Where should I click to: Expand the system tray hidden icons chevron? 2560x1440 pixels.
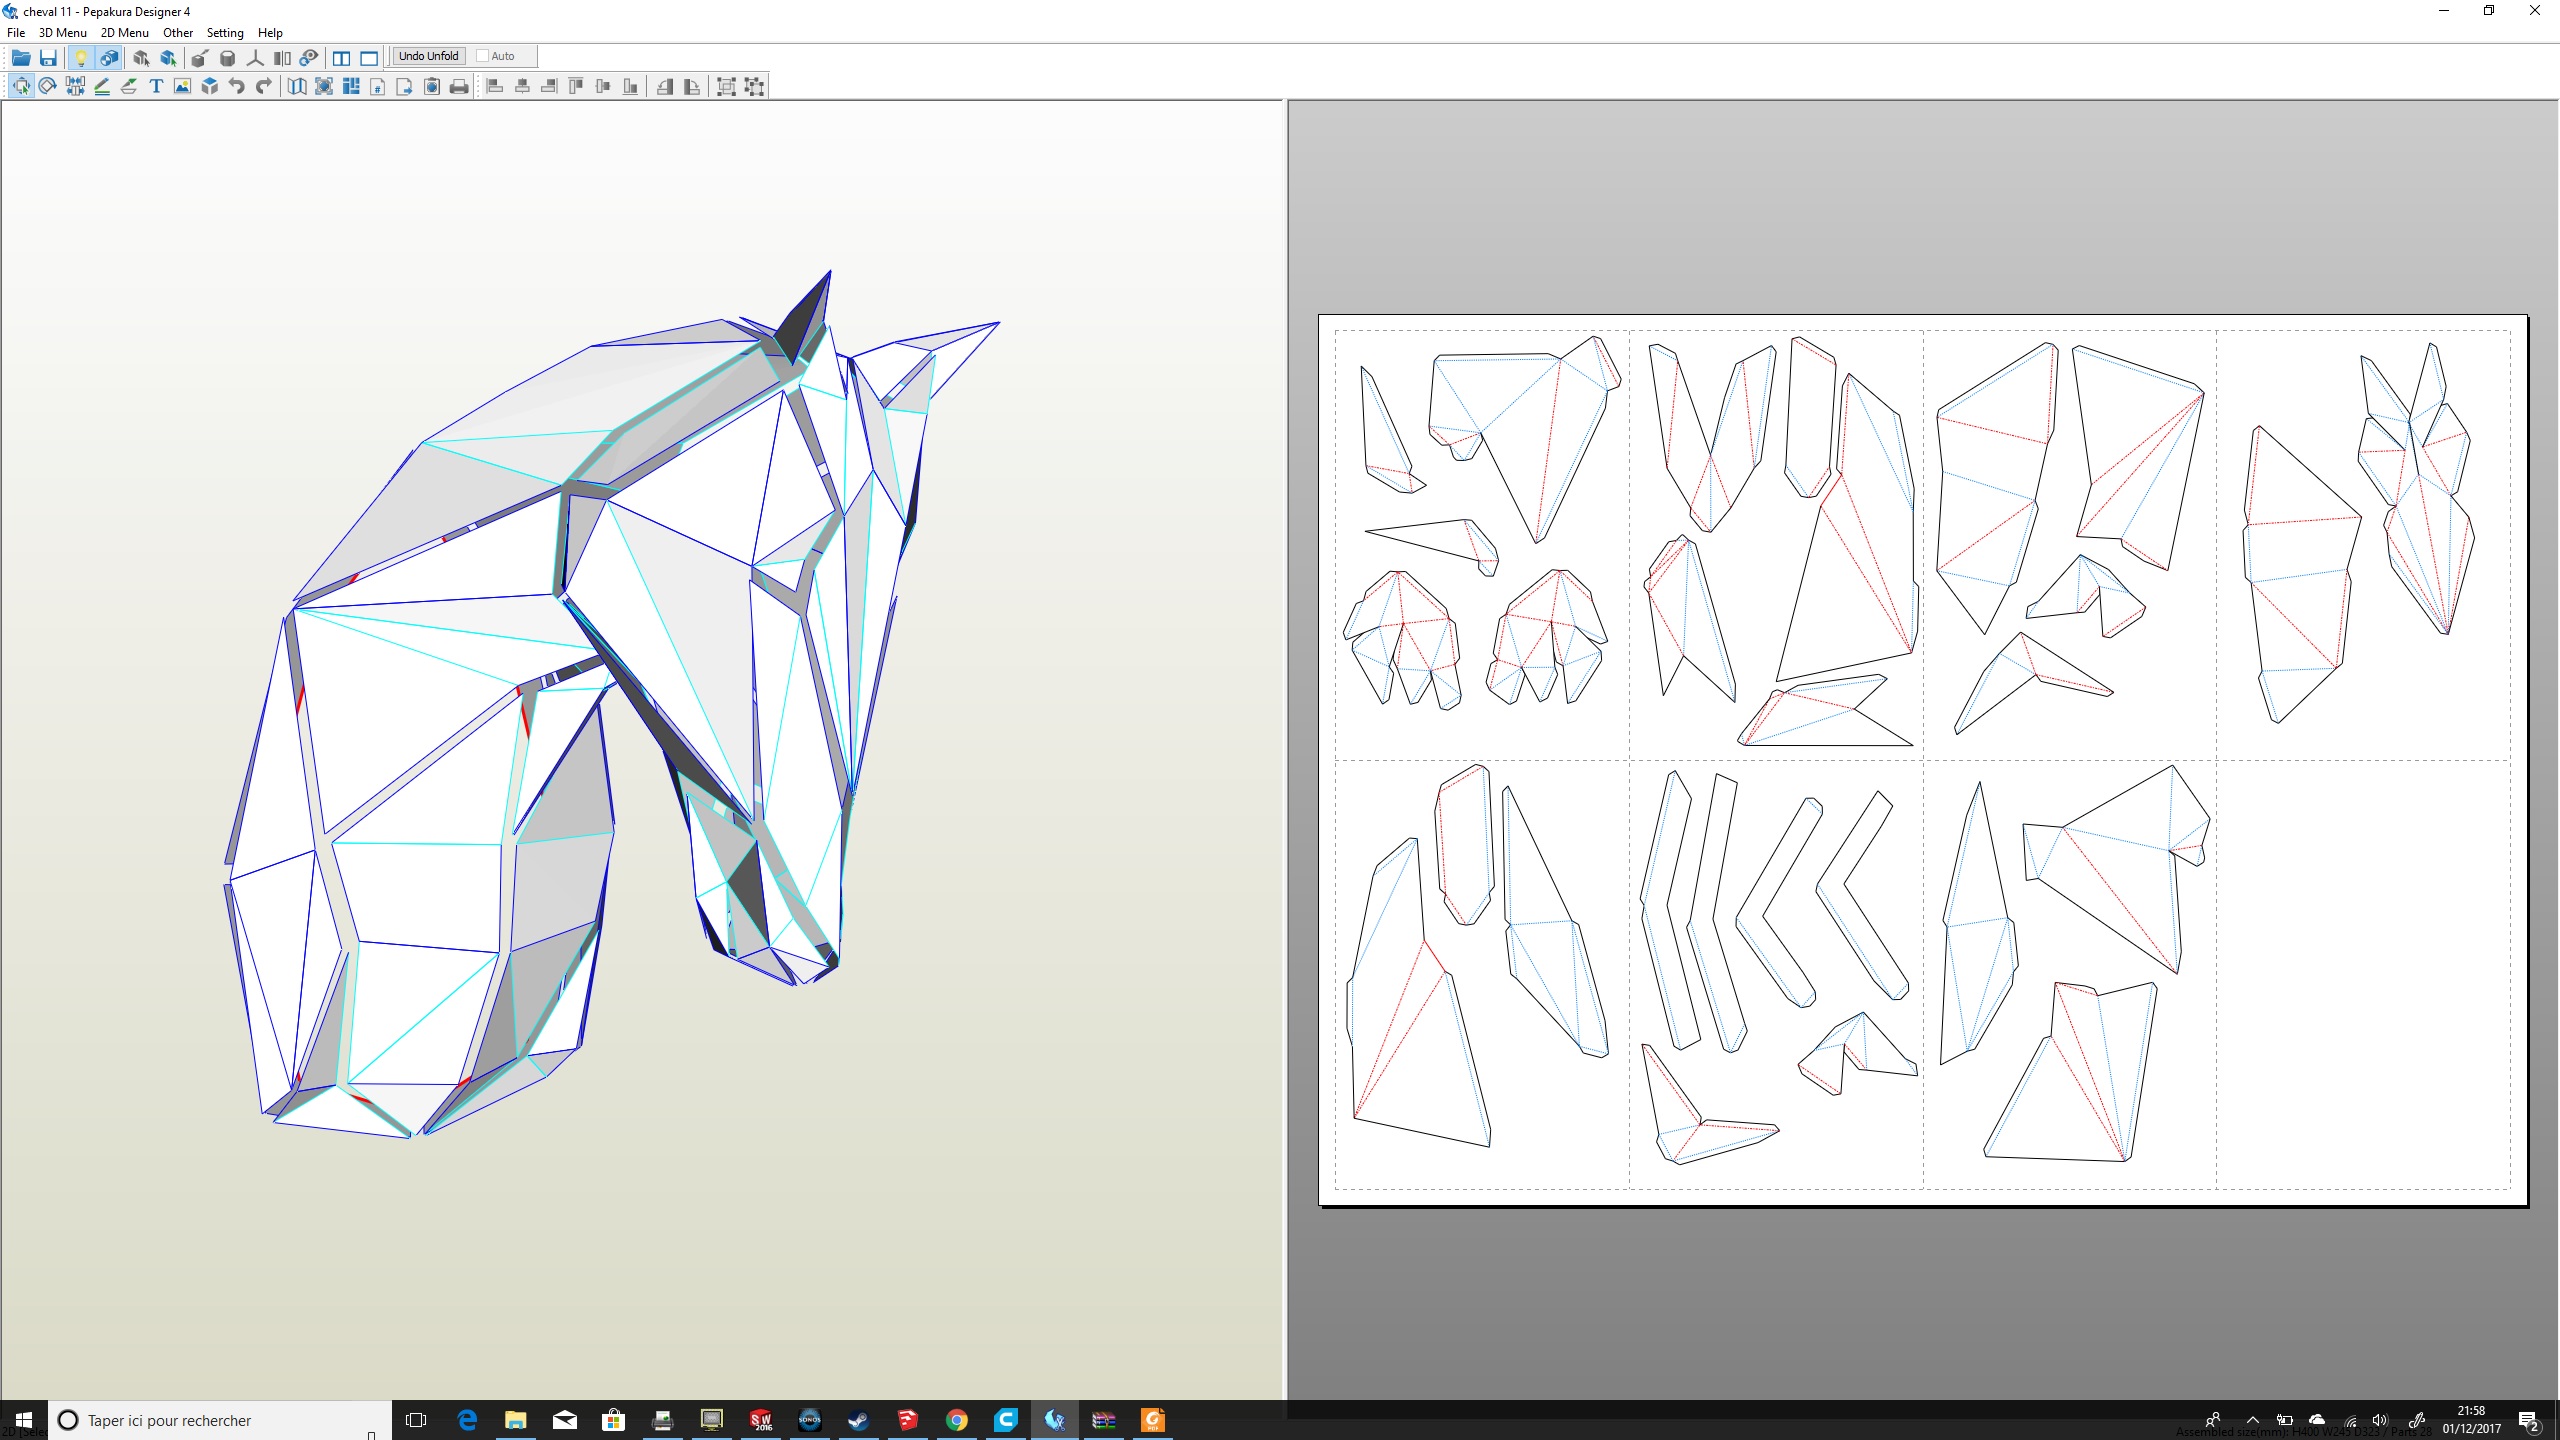tap(2253, 1420)
